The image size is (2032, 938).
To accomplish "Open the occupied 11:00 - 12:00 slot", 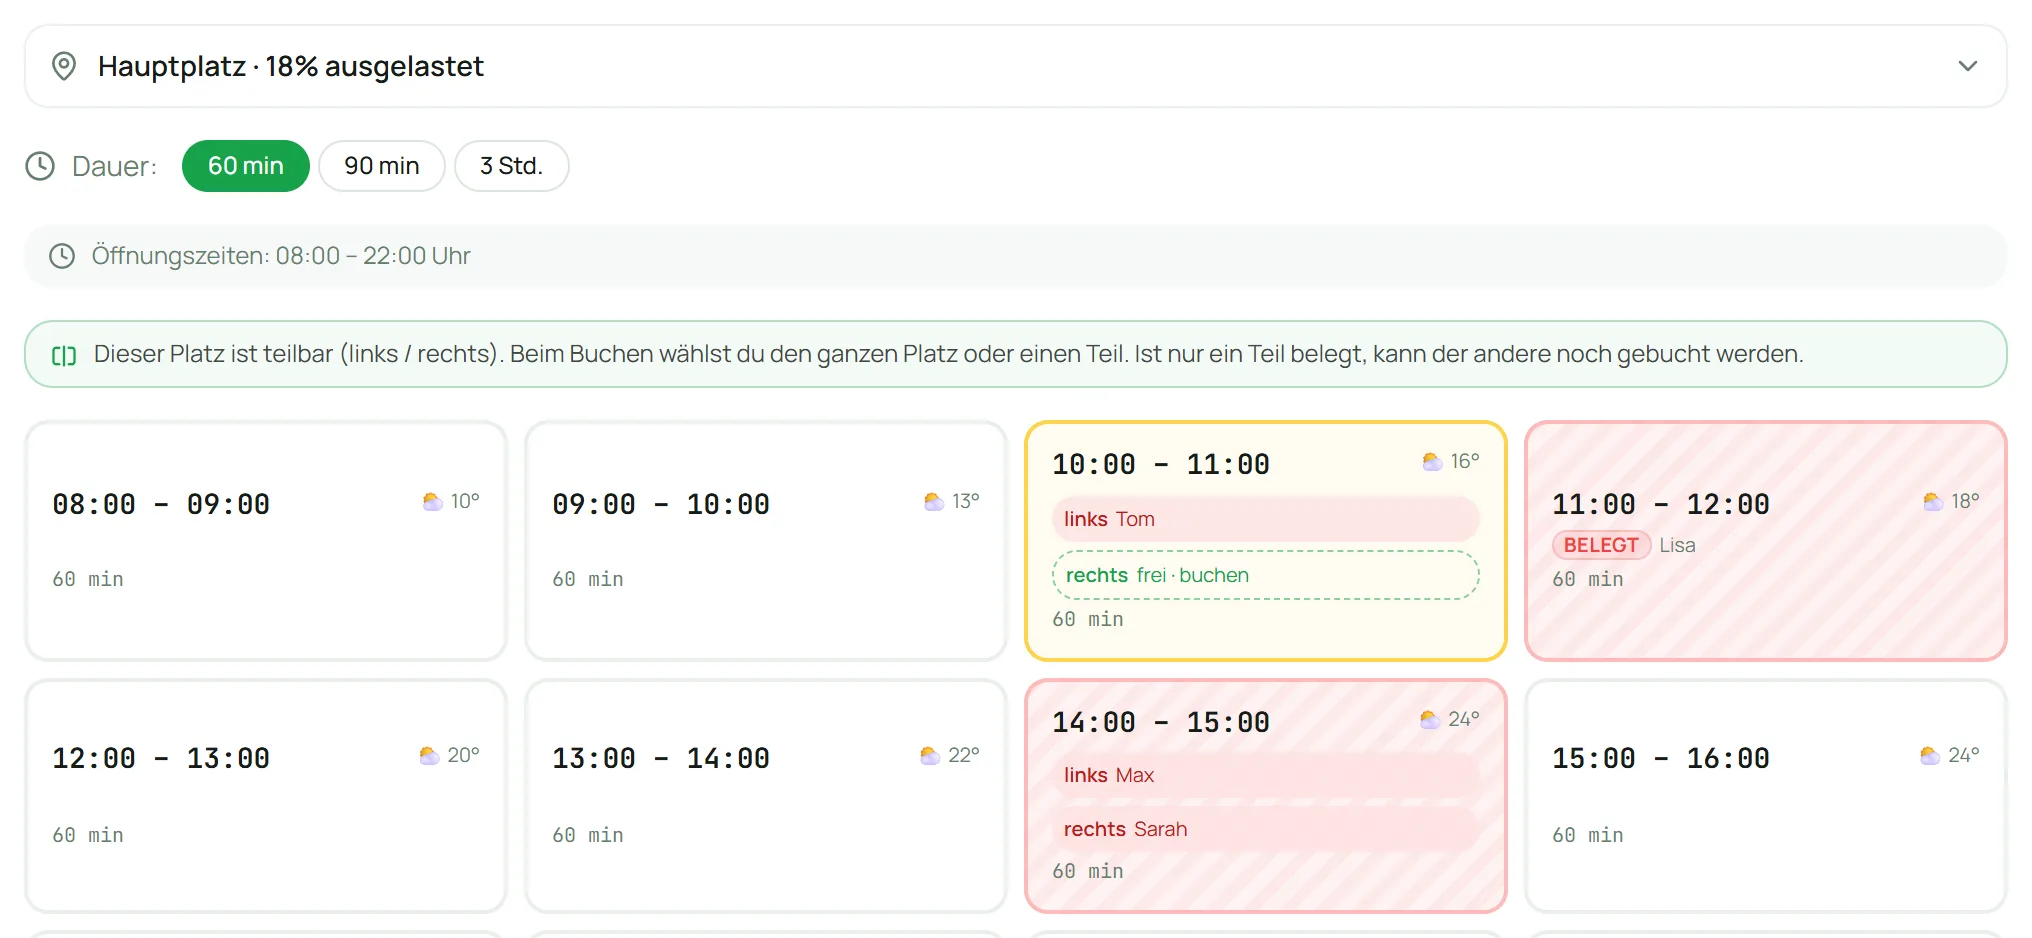I will click(x=1766, y=541).
